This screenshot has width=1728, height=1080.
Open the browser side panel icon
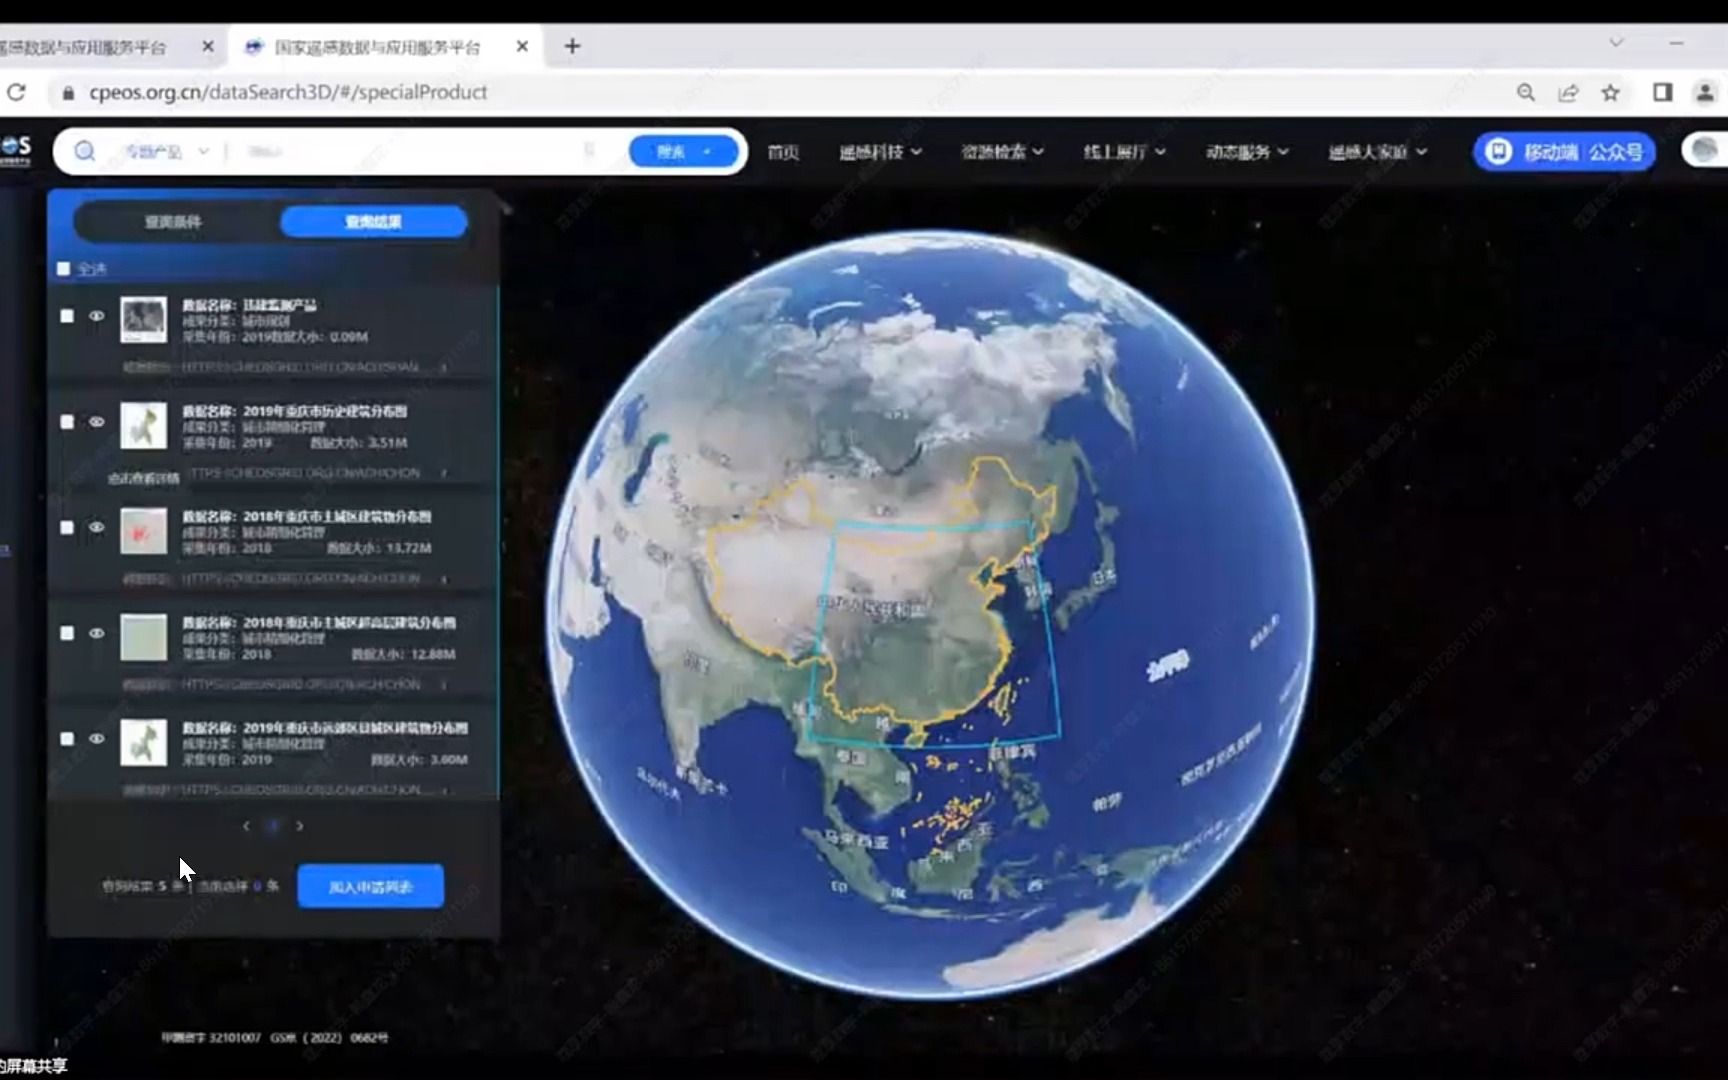(1662, 92)
